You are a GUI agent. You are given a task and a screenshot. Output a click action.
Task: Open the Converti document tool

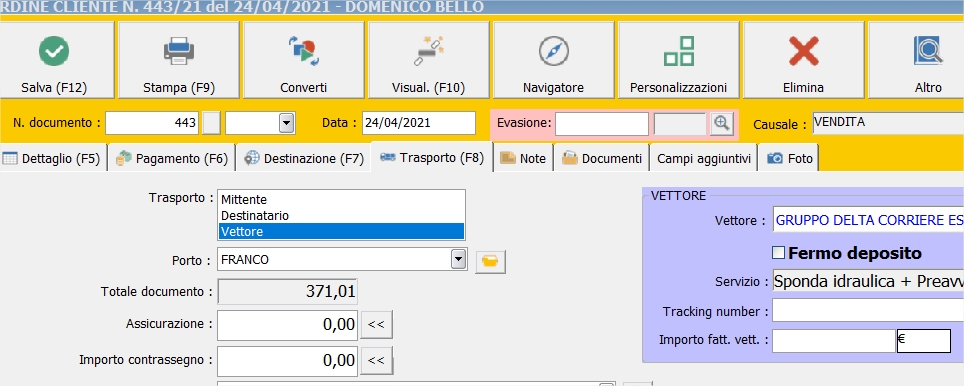coord(304,60)
